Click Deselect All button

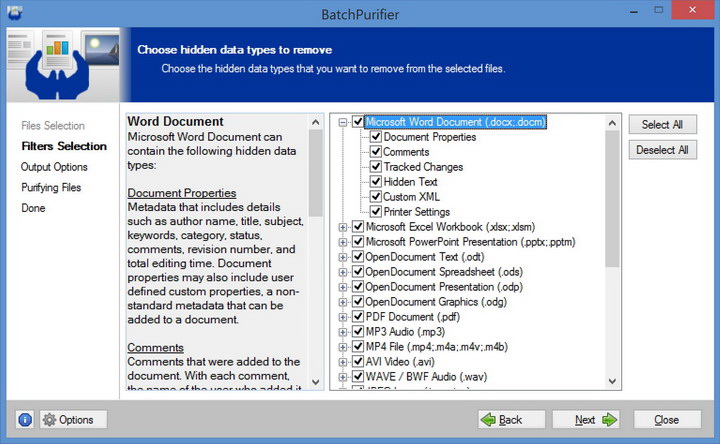662,150
